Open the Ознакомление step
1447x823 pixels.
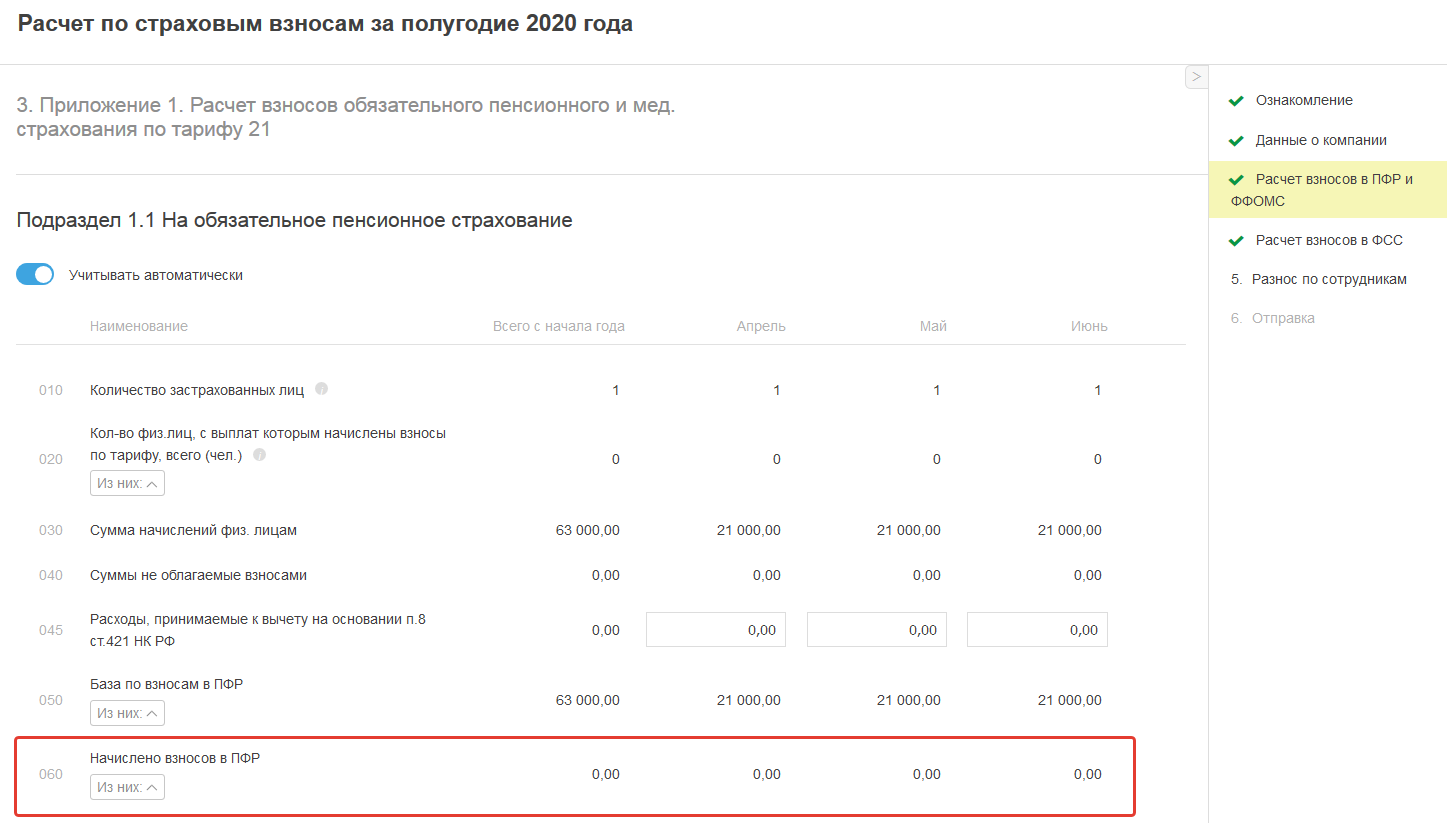[x=1304, y=101]
